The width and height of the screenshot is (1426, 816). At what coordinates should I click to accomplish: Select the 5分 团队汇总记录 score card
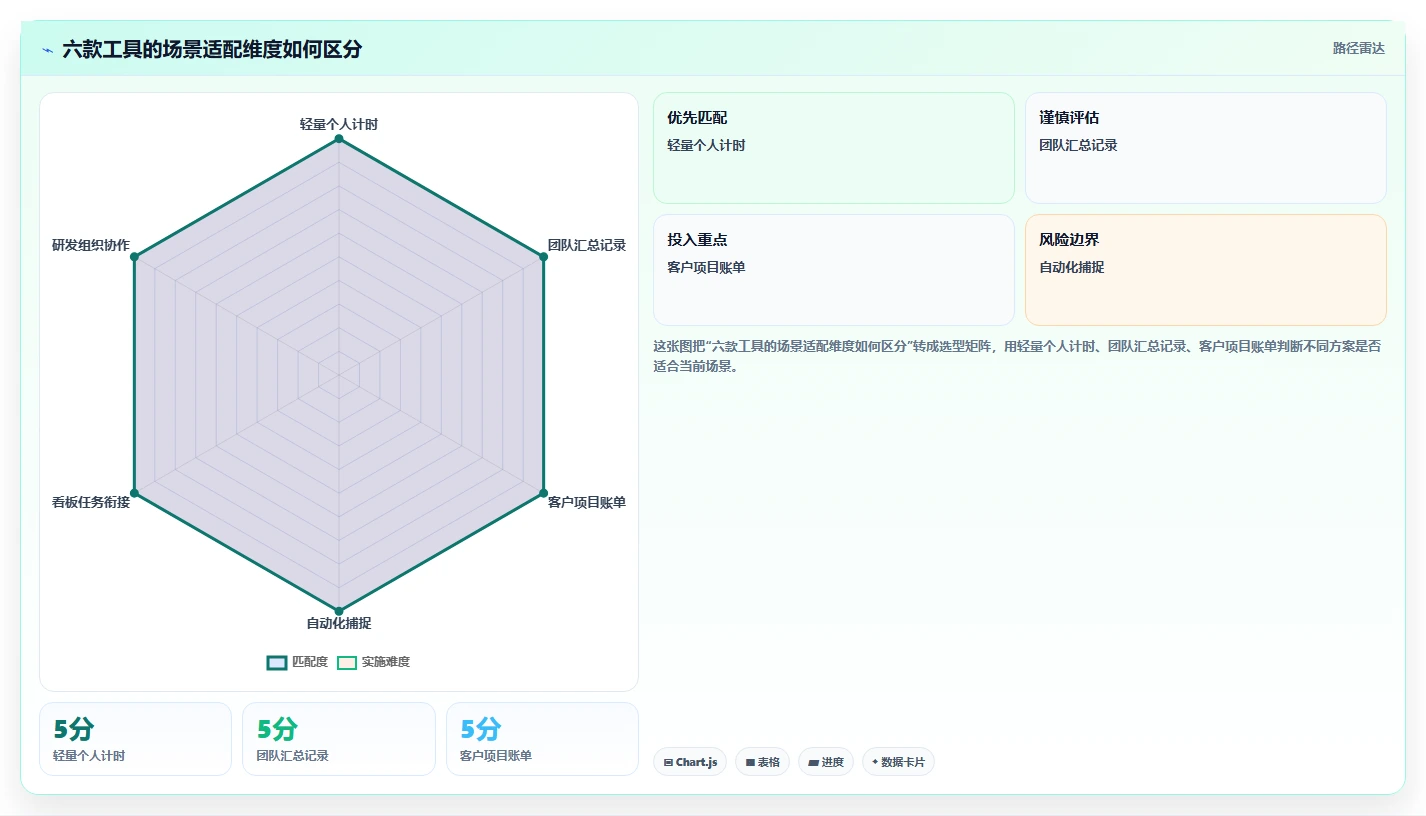click(339, 739)
